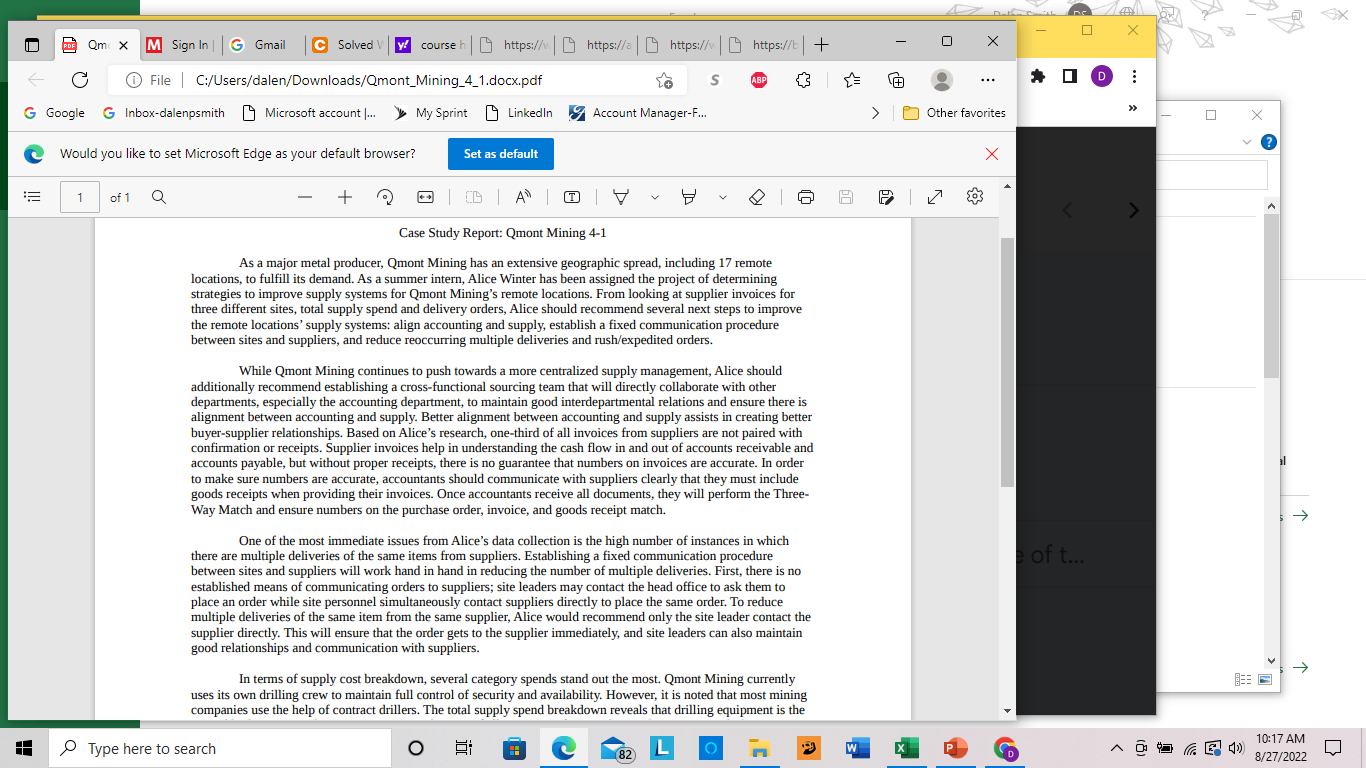Start Read aloud for the PDF
Viewport: 1366px width, 768px height.
(x=524, y=197)
